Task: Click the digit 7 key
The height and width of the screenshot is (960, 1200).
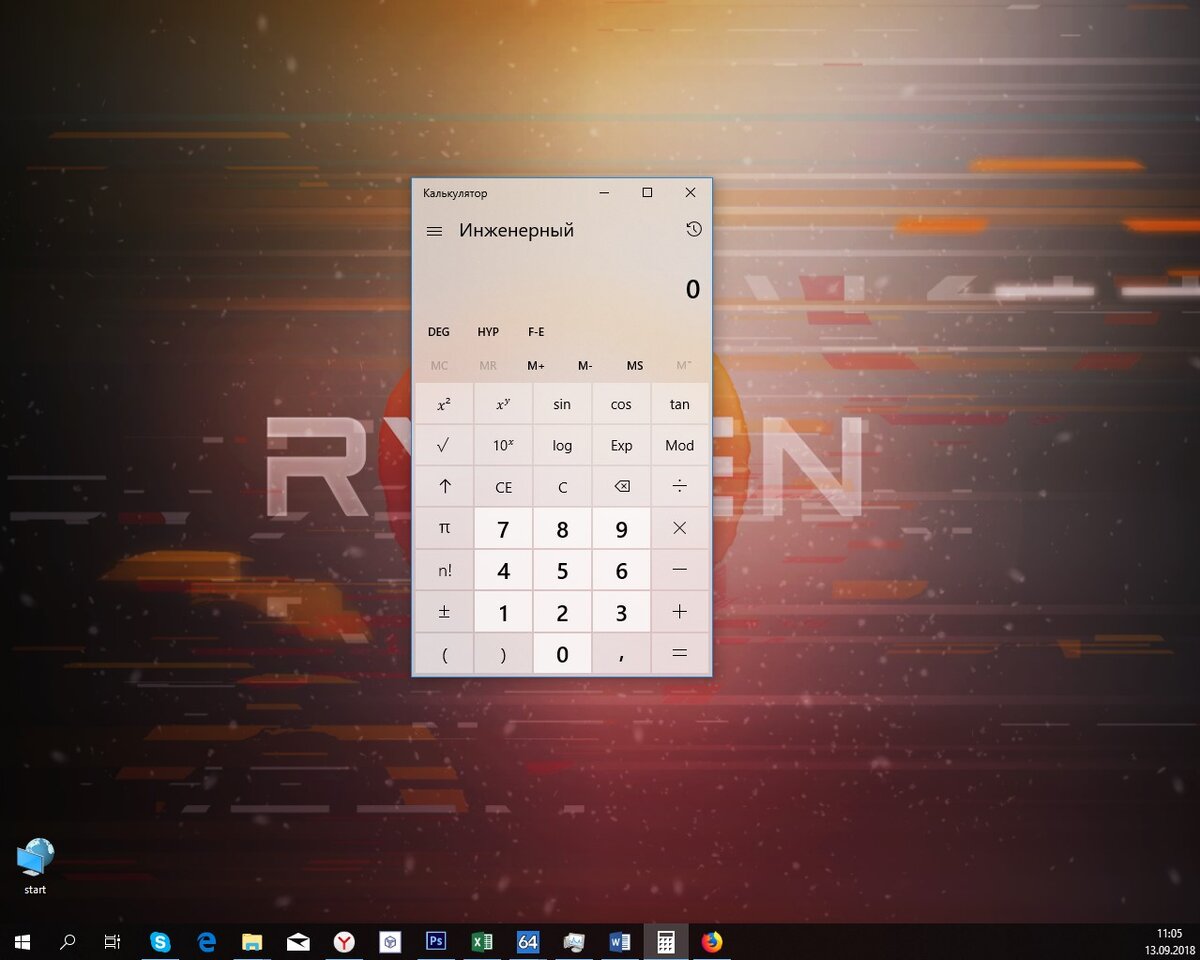Action: pos(503,529)
